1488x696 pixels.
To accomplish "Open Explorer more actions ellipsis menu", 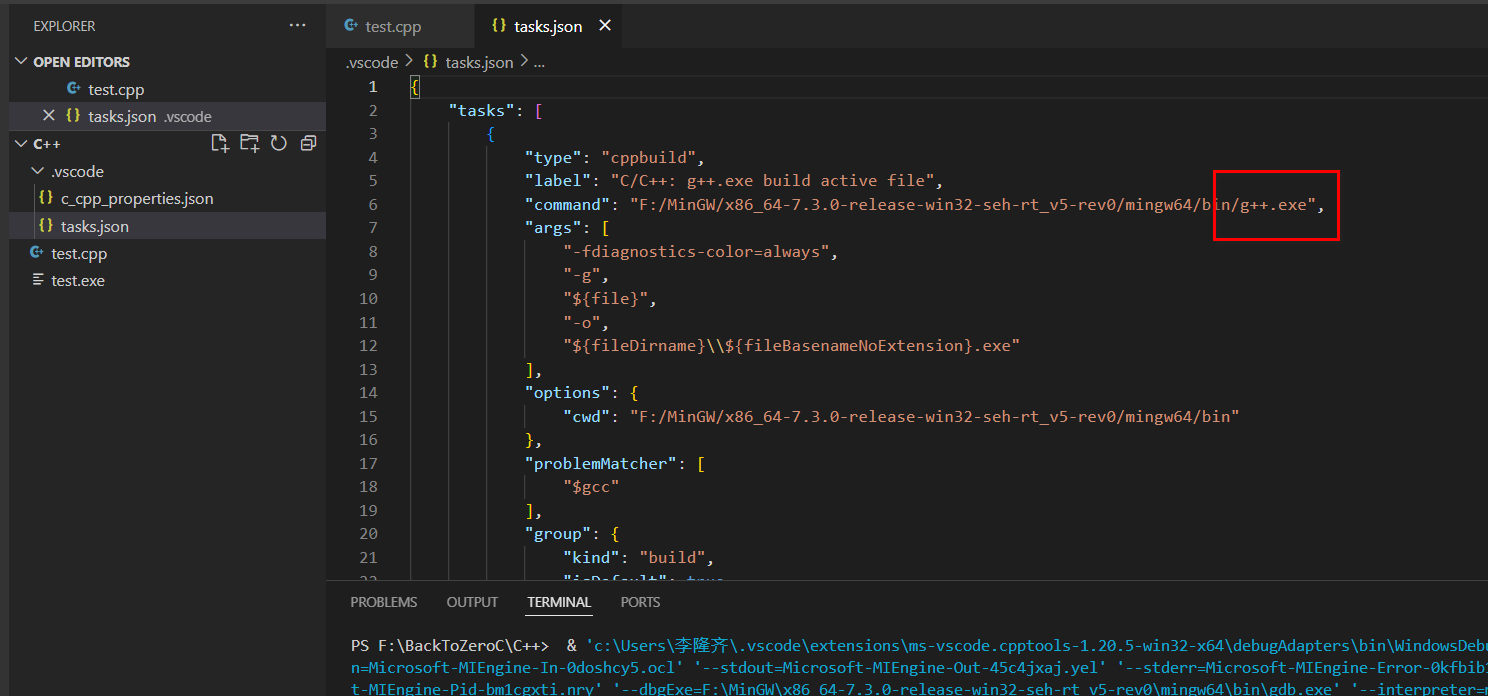I will coord(298,25).
